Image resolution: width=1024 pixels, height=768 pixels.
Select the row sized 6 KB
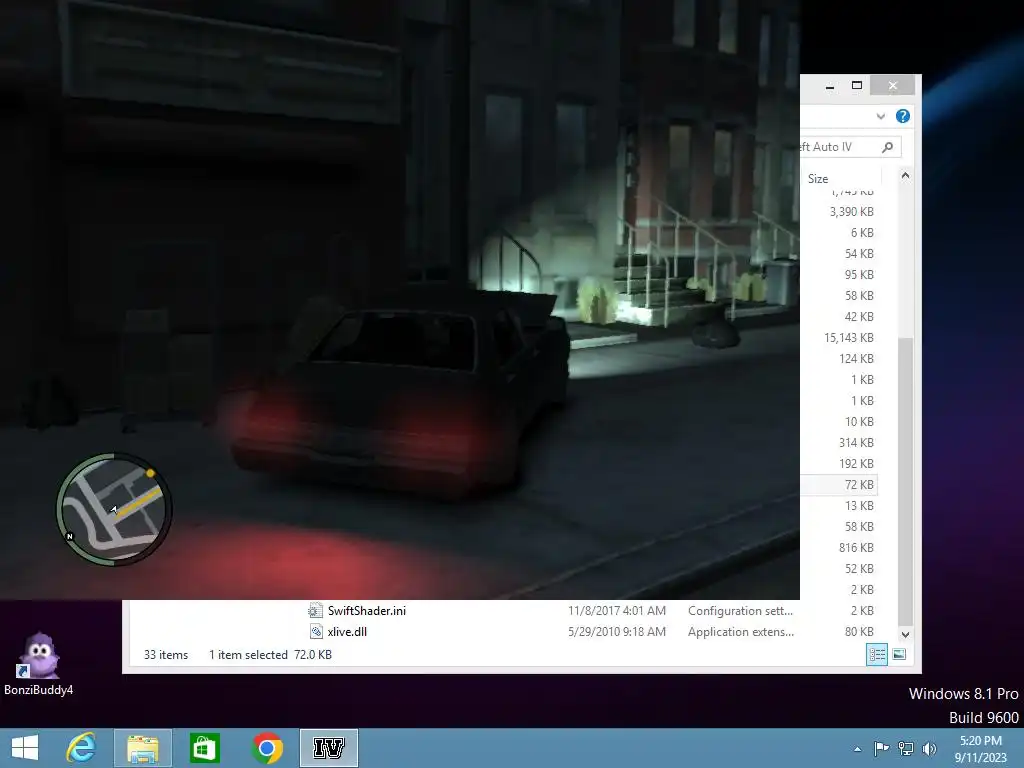click(x=862, y=232)
